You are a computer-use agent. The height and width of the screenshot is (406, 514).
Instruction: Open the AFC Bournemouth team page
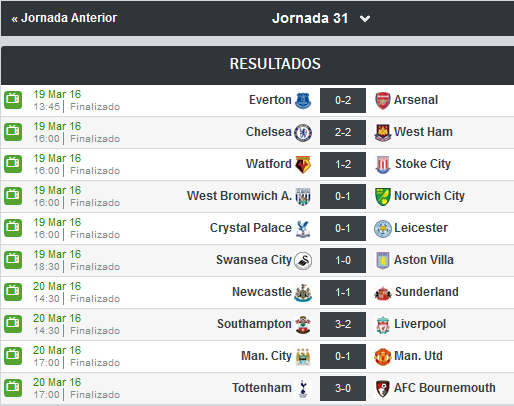click(x=445, y=388)
